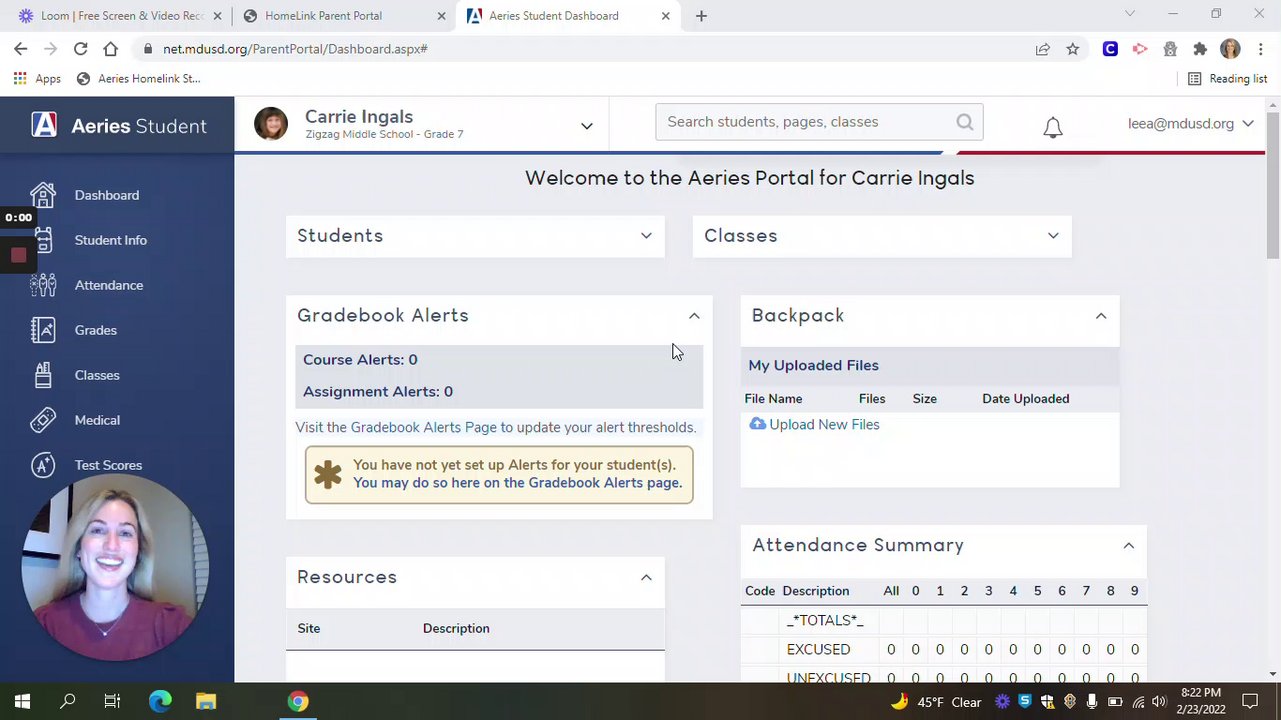
Task: Click the Course Alerts: 0 text
Action: click(360, 359)
